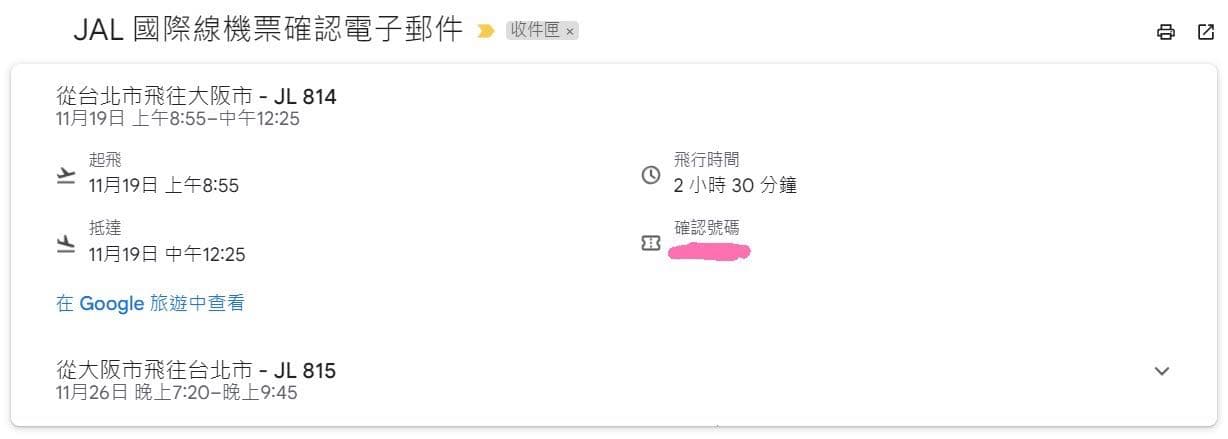The height and width of the screenshot is (439, 1228).
Task: Click the 確認號碼 label
Action: pyautogui.click(x=707, y=228)
